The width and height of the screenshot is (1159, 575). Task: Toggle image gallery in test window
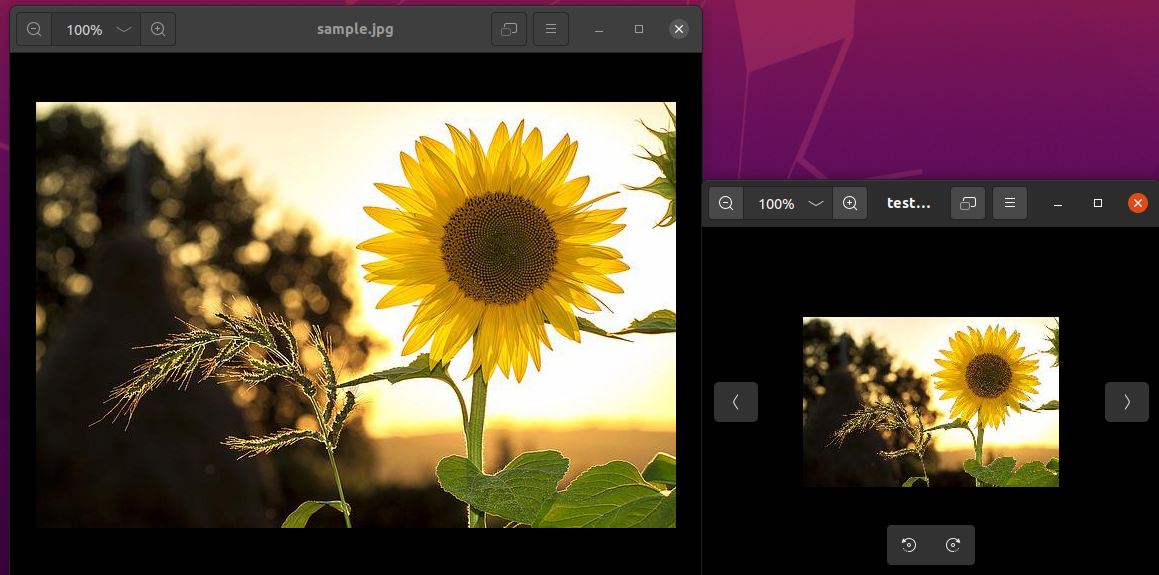967,203
